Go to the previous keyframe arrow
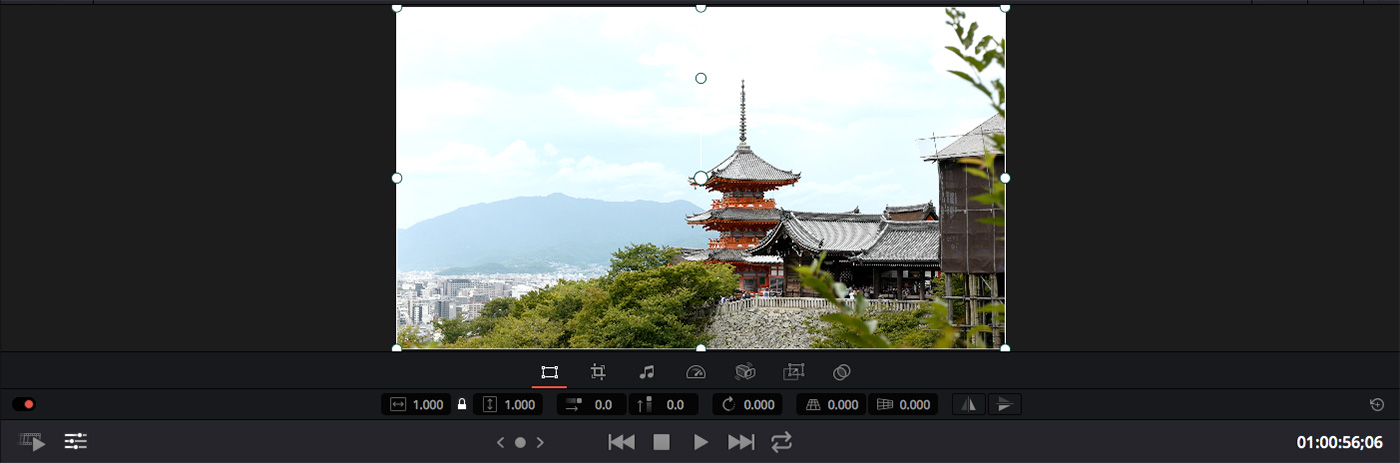This screenshot has width=1400, height=463. (501, 442)
